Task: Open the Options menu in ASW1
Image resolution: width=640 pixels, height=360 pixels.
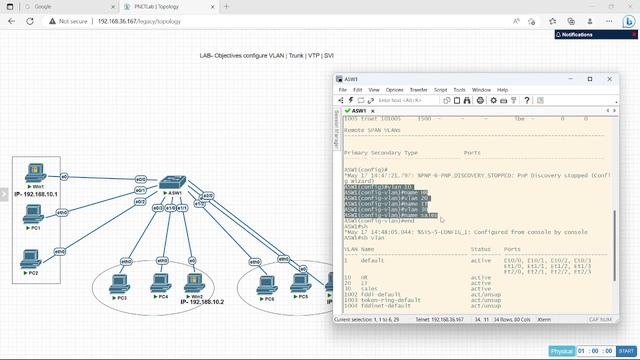Action: (394, 90)
